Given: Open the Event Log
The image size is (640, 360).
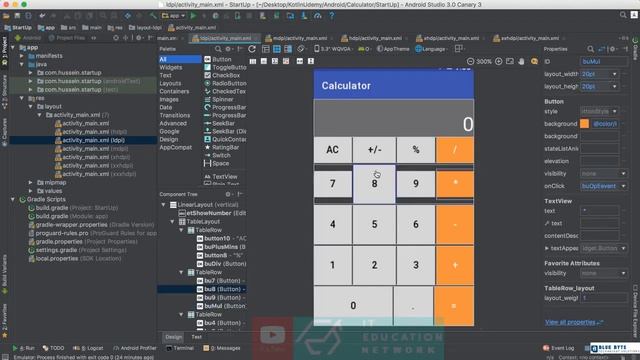Looking at the screenshot, I should coord(558,348).
